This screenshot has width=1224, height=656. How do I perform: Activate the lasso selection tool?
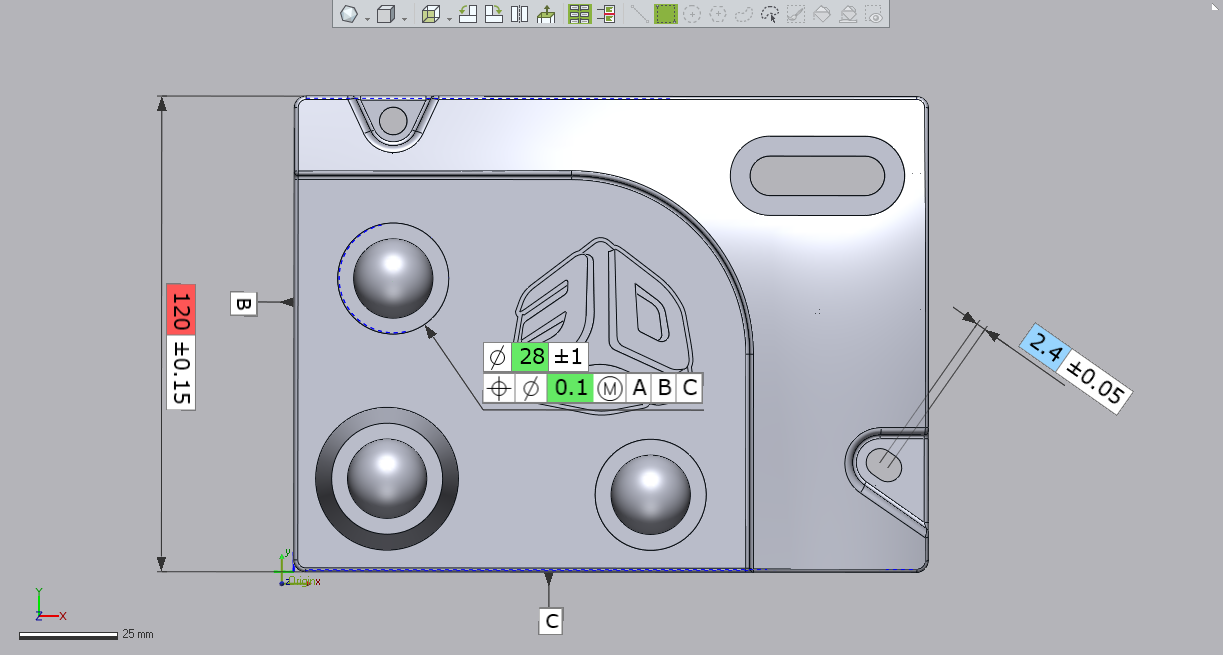click(770, 15)
